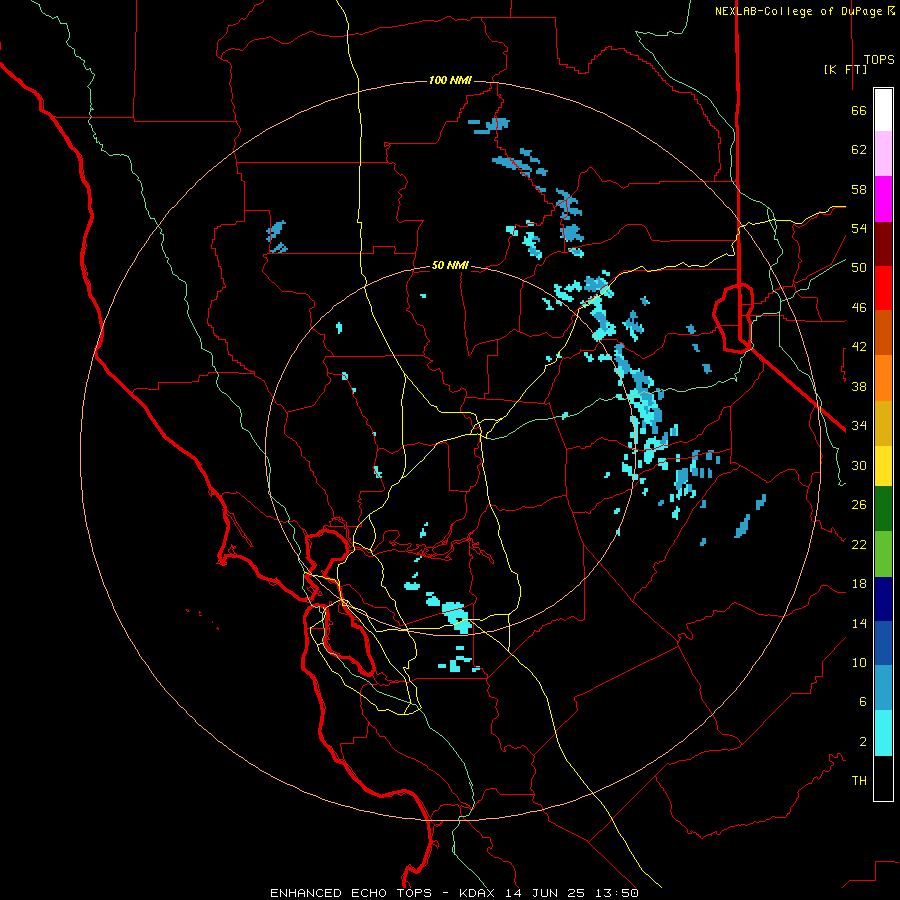The height and width of the screenshot is (900, 900).
Task: Click the "TH" threshold label
Action: click(859, 781)
